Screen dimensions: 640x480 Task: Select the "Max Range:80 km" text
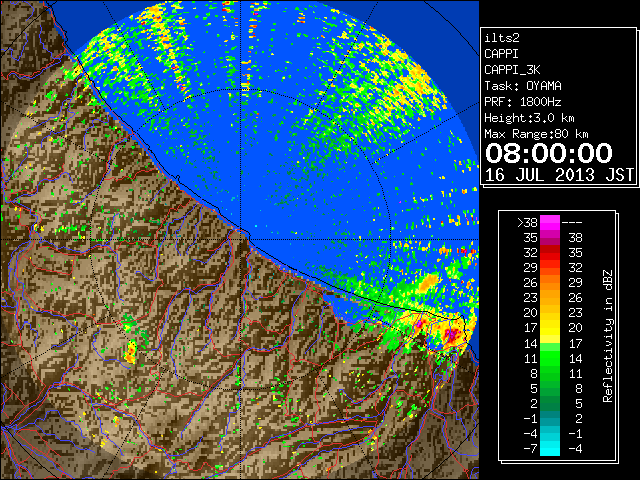coord(536,134)
